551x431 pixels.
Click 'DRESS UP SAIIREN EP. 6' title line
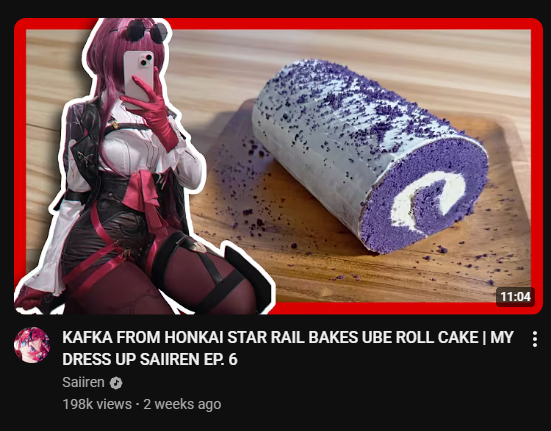click(150, 359)
